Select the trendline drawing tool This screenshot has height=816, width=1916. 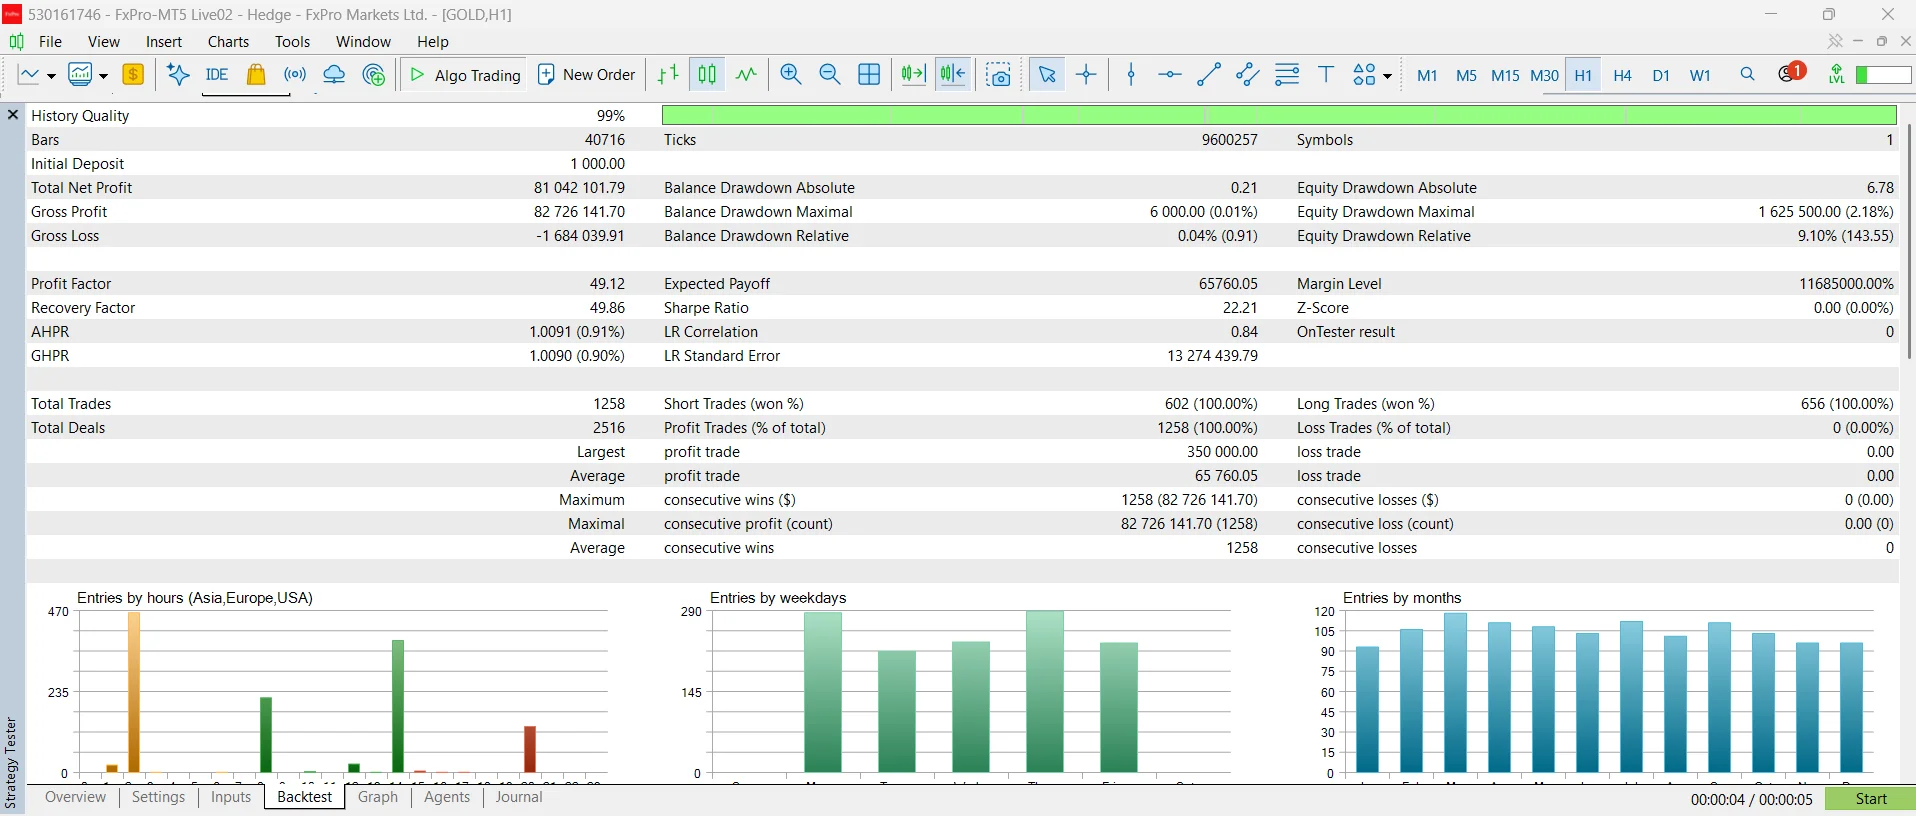click(1209, 75)
